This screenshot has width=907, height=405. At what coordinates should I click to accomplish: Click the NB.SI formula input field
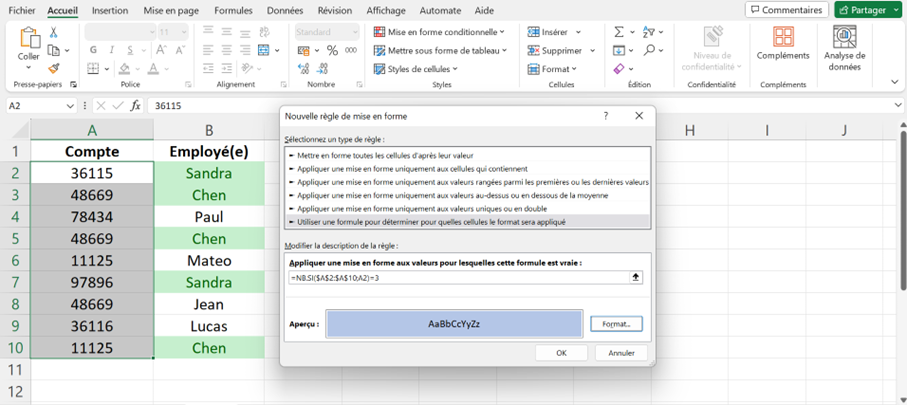459,278
